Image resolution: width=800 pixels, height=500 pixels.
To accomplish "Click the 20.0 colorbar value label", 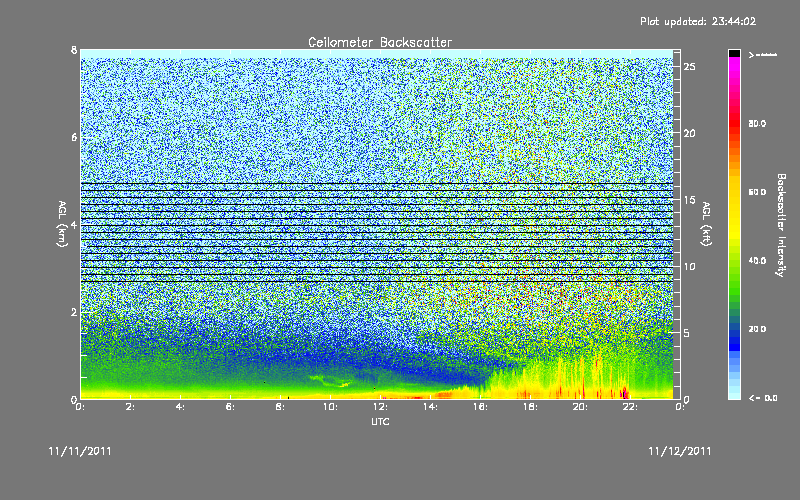I will point(757,329).
